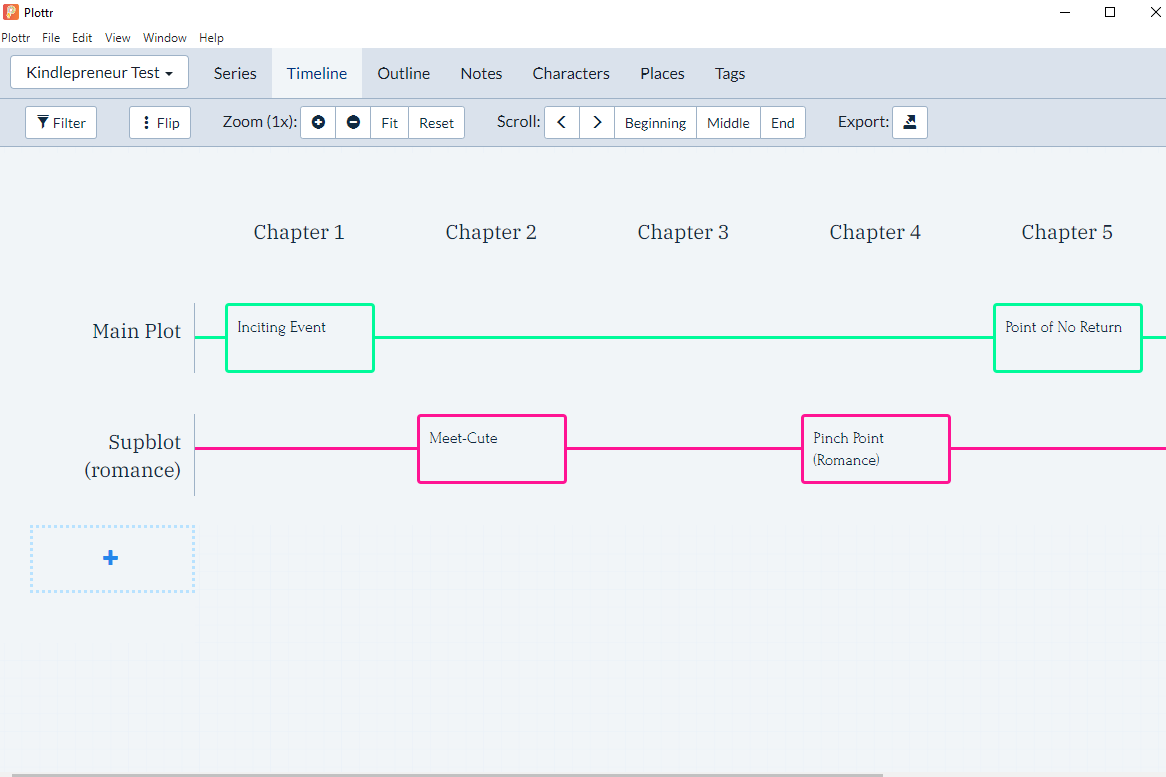This screenshot has height=777, width=1166.
Task: Zoom in on the timeline
Action: click(318, 122)
